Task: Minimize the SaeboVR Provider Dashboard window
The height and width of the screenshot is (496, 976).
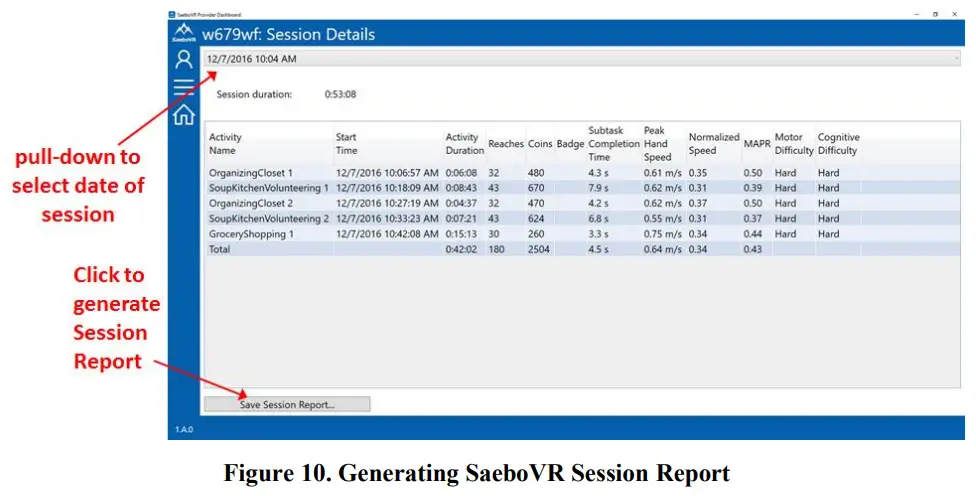Action: click(x=917, y=14)
